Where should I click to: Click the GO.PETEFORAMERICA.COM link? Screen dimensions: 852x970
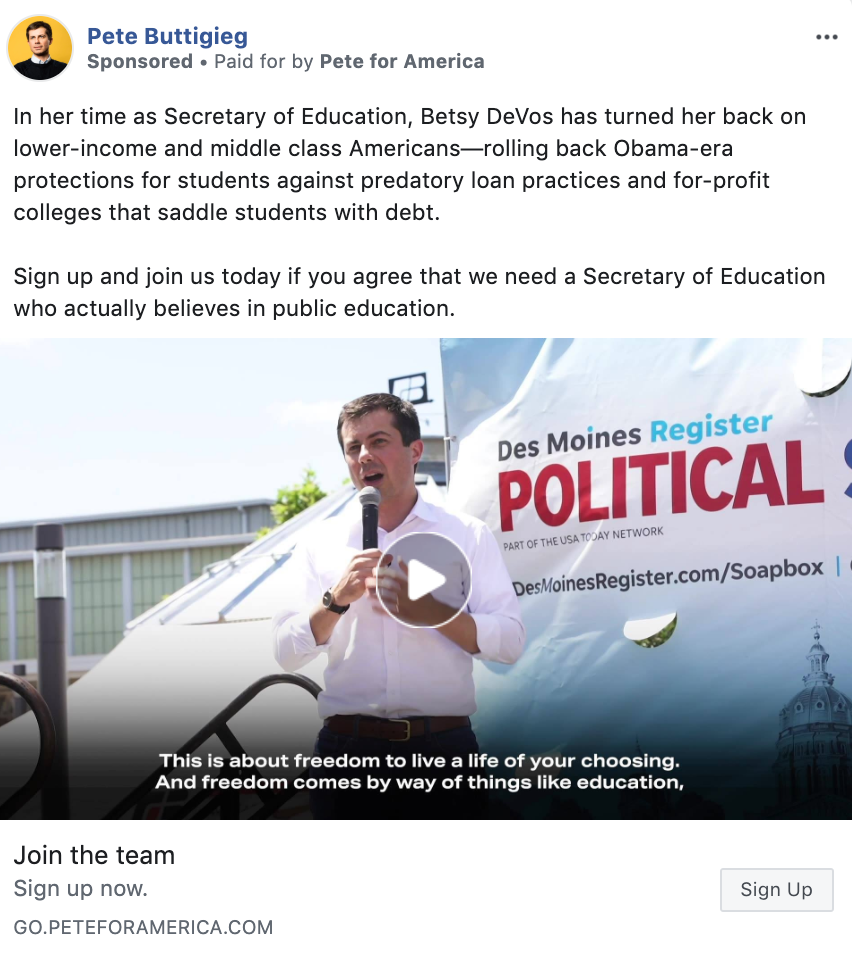[143, 927]
